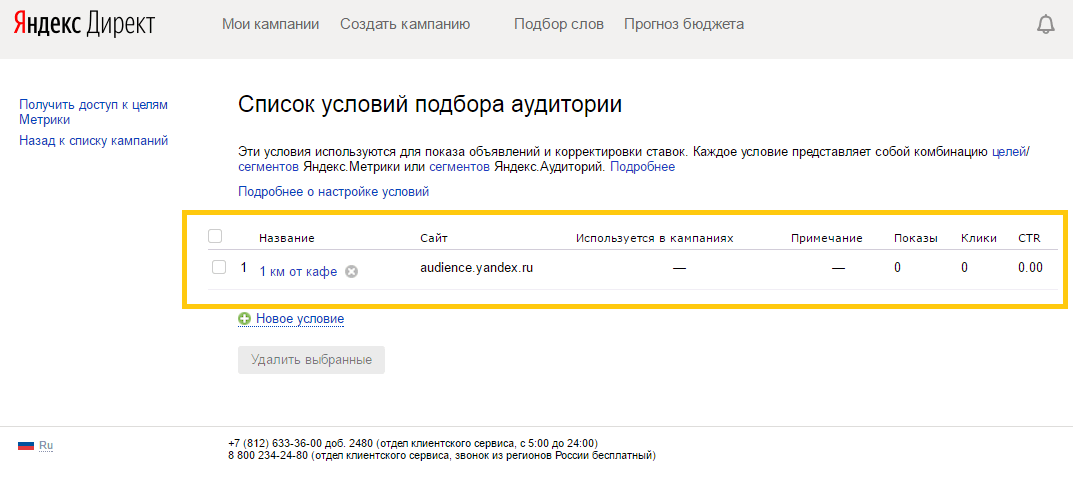1073x485 pixels.
Task: Click сегментов link before Яндекс.Аудиторий
Action: (x=459, y=167)
